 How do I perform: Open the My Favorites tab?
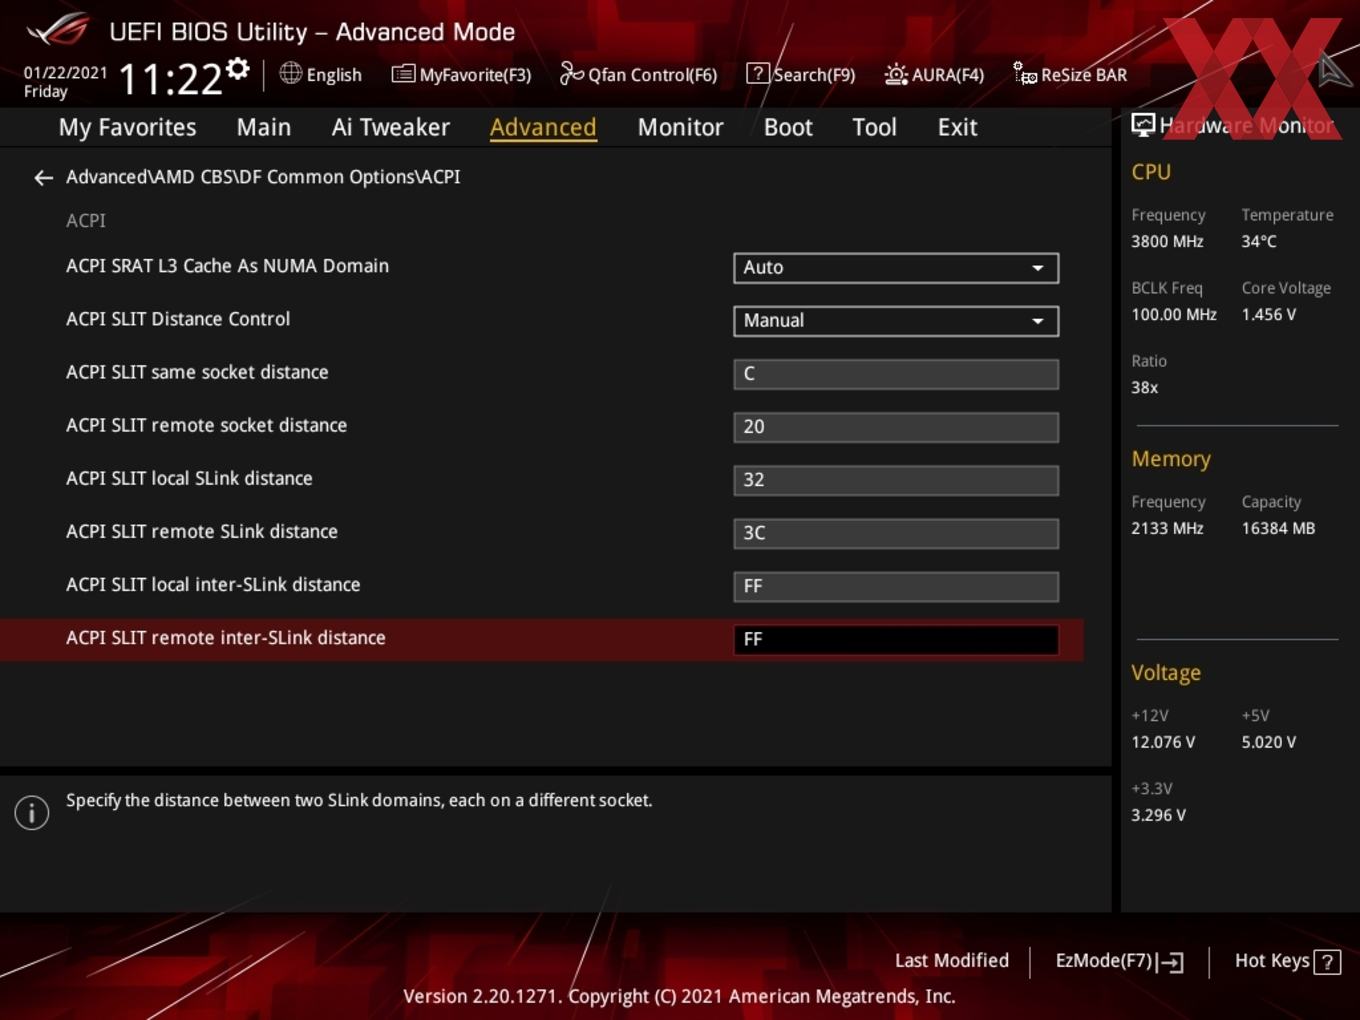(x=128, y=127)
